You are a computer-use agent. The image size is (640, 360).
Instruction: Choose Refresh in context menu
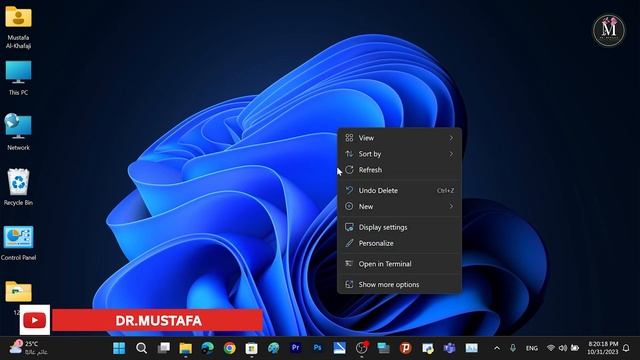pyautogui.click(x=399, y=170)
